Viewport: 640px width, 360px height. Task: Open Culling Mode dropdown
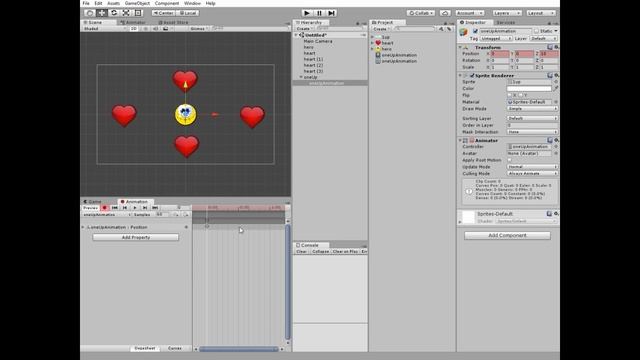532,173
